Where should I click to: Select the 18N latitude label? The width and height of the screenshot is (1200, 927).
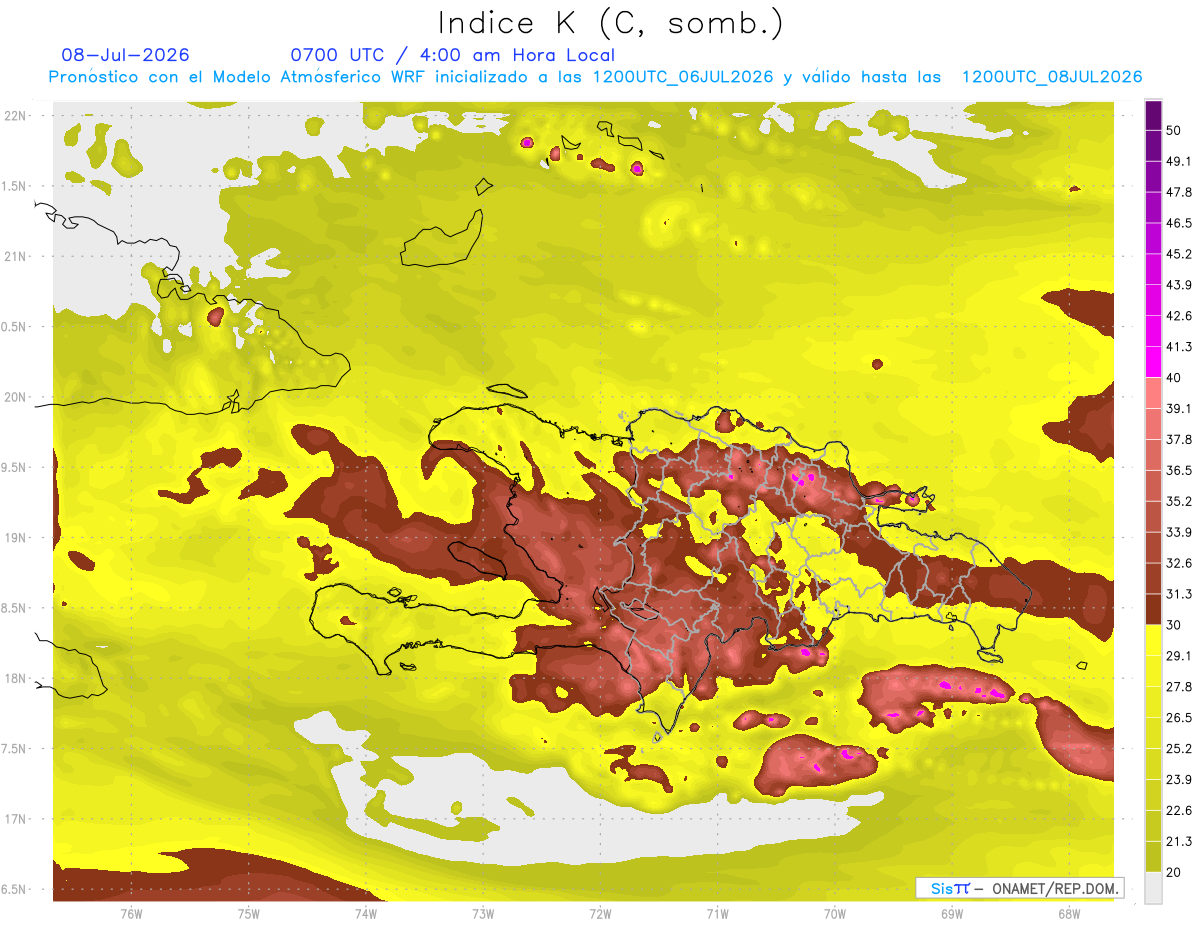17,678
